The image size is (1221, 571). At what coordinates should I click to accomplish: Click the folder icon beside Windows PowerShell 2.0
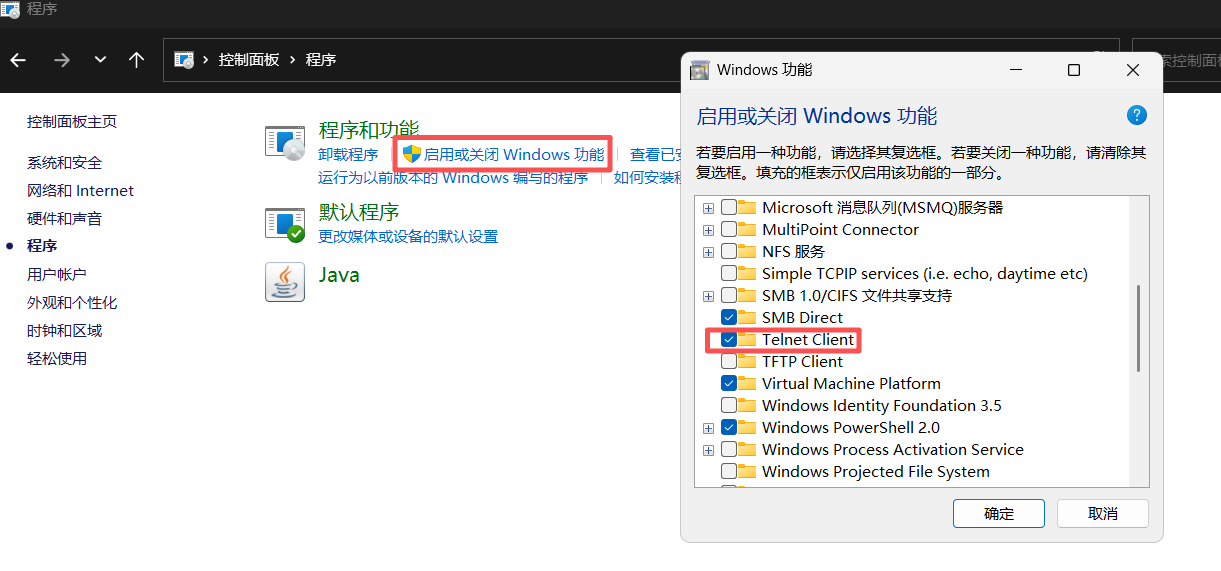(747, 428)
